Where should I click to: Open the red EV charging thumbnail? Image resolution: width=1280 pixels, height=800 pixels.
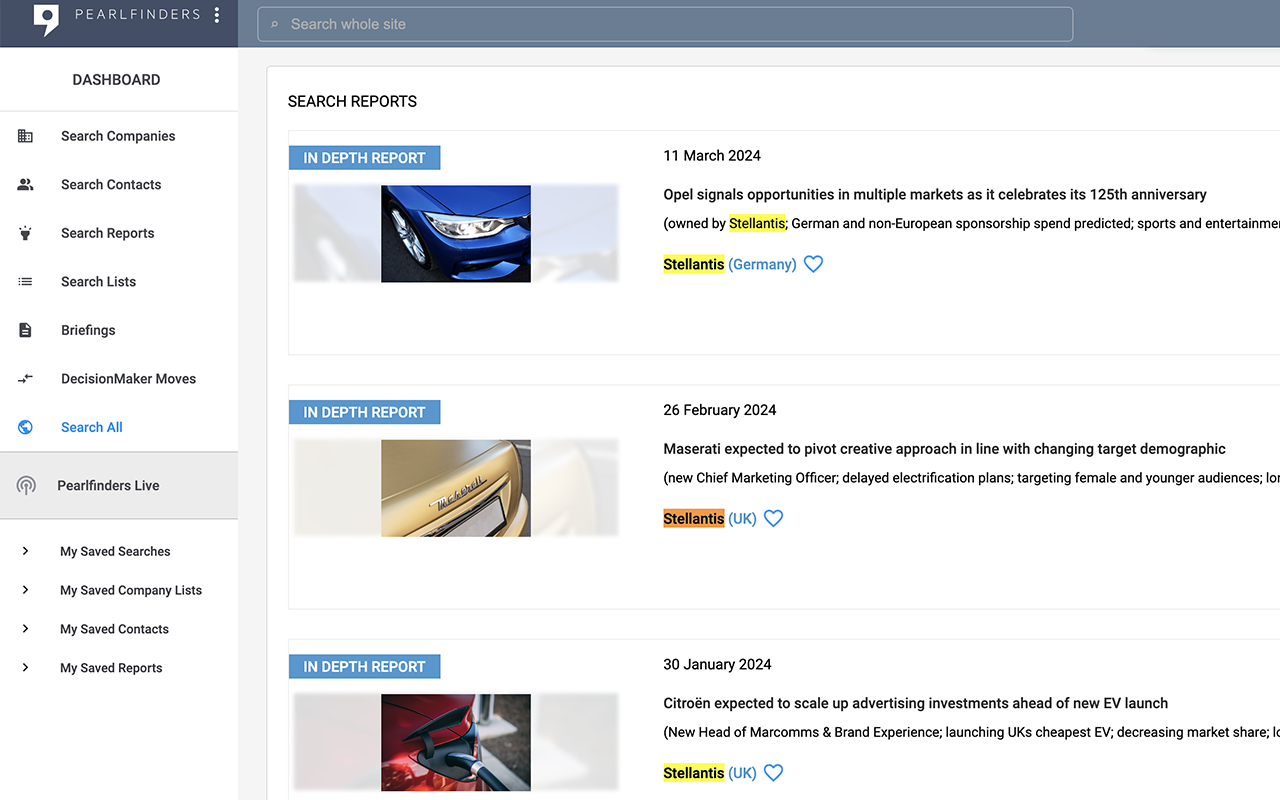pos(456,742)
